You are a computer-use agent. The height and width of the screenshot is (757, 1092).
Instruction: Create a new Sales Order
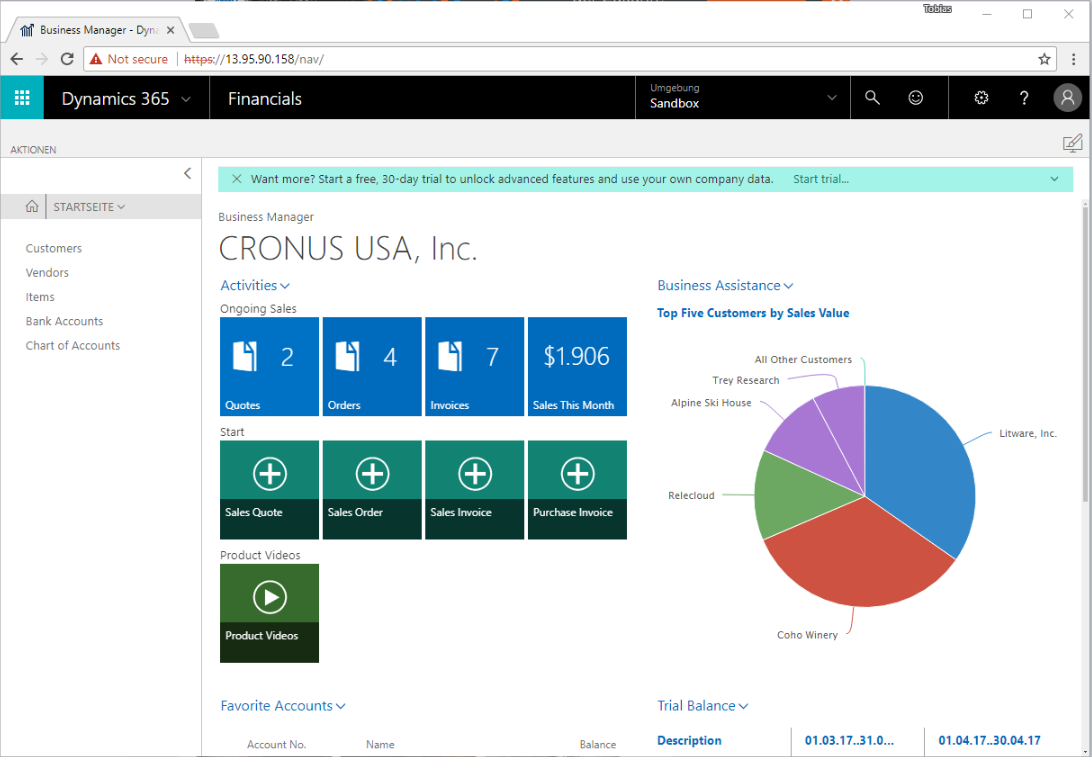(372, 490)
